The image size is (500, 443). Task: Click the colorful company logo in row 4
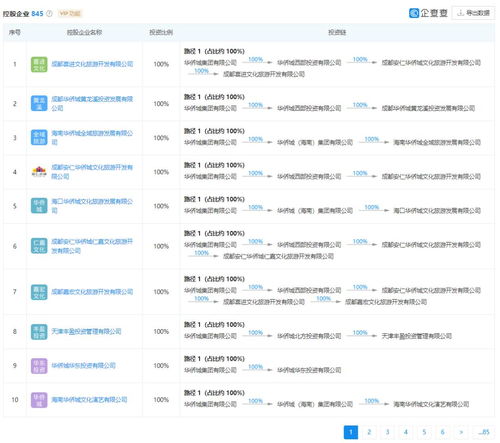[x=39, y=172]
